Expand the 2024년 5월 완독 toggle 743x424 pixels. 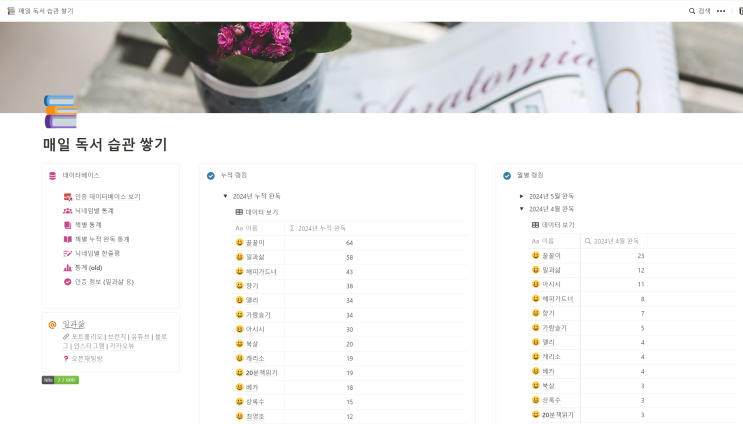click(x=522, y=196)
